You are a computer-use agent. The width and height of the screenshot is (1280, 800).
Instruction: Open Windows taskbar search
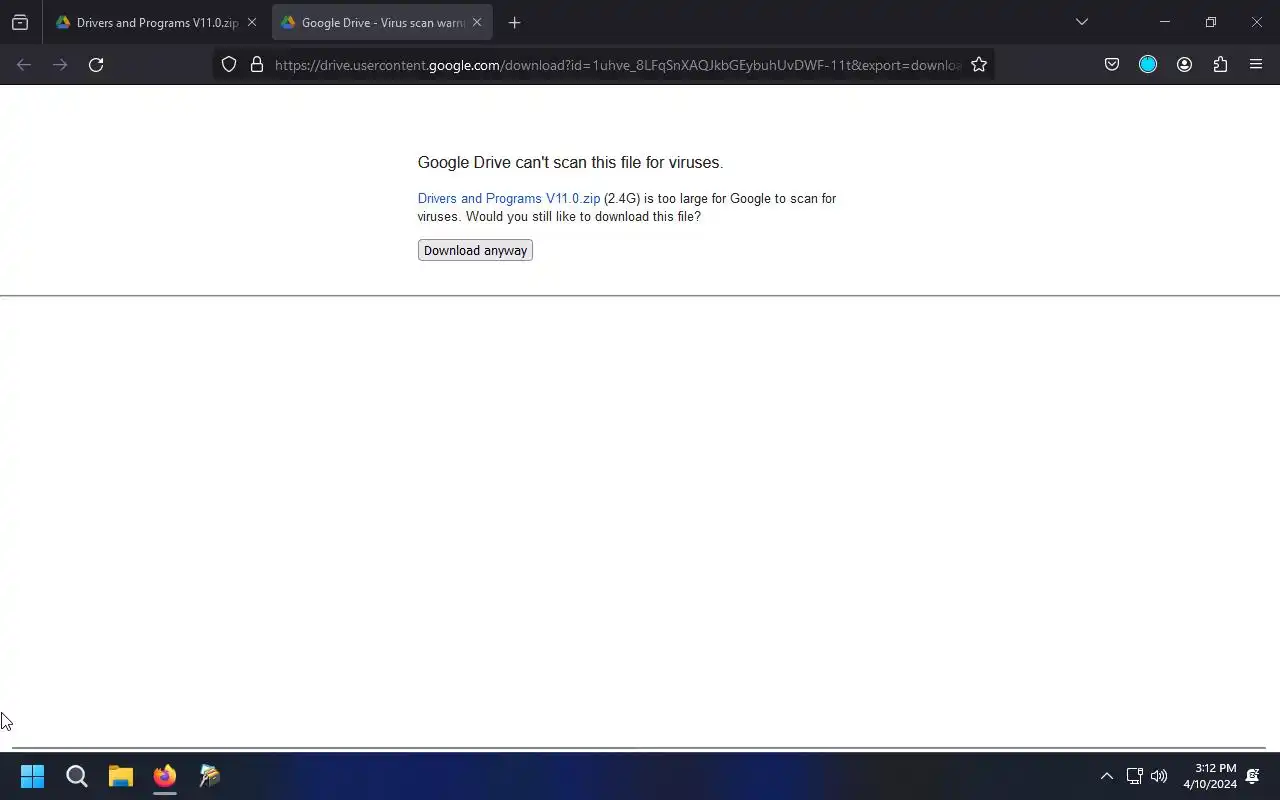click(x=77, y=776)
